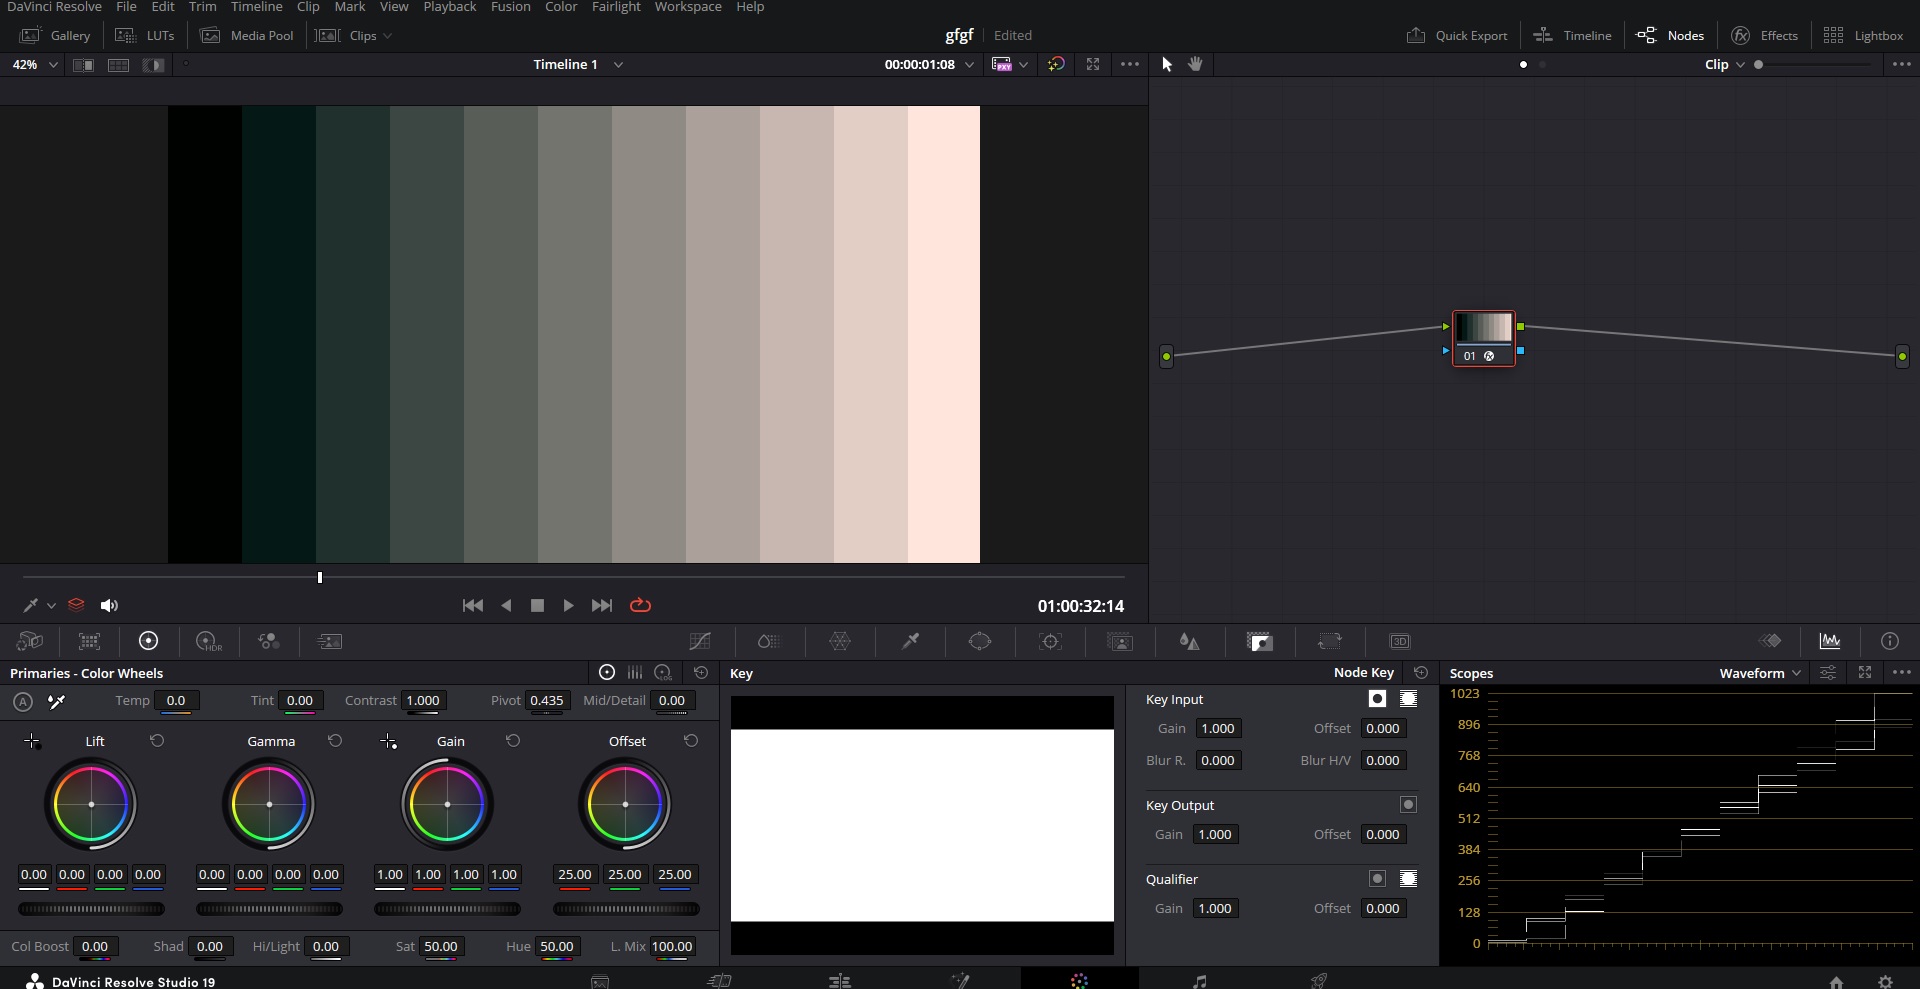Open the Tracker palette

coord(1051,641)
